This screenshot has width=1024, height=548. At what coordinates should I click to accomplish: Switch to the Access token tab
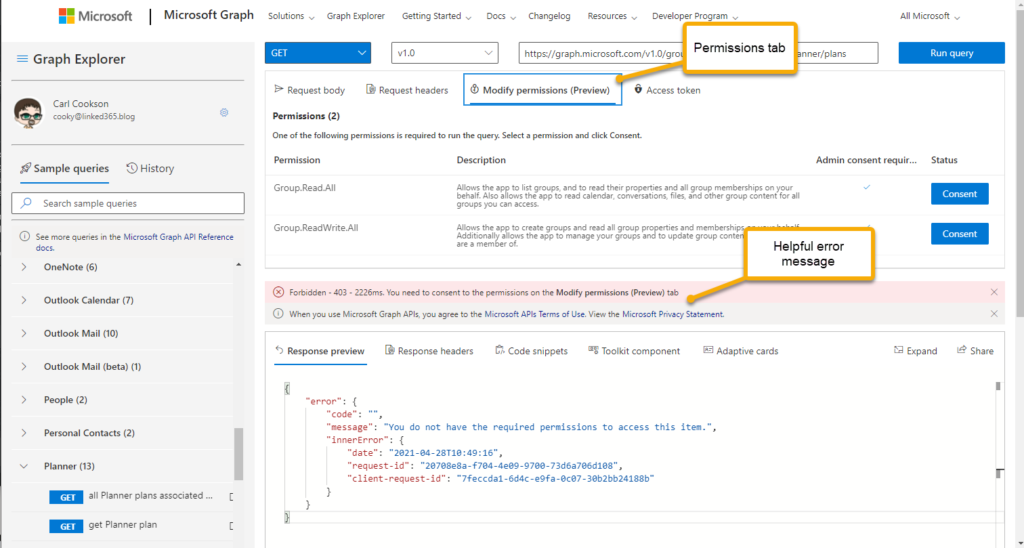tap(667, 90)
